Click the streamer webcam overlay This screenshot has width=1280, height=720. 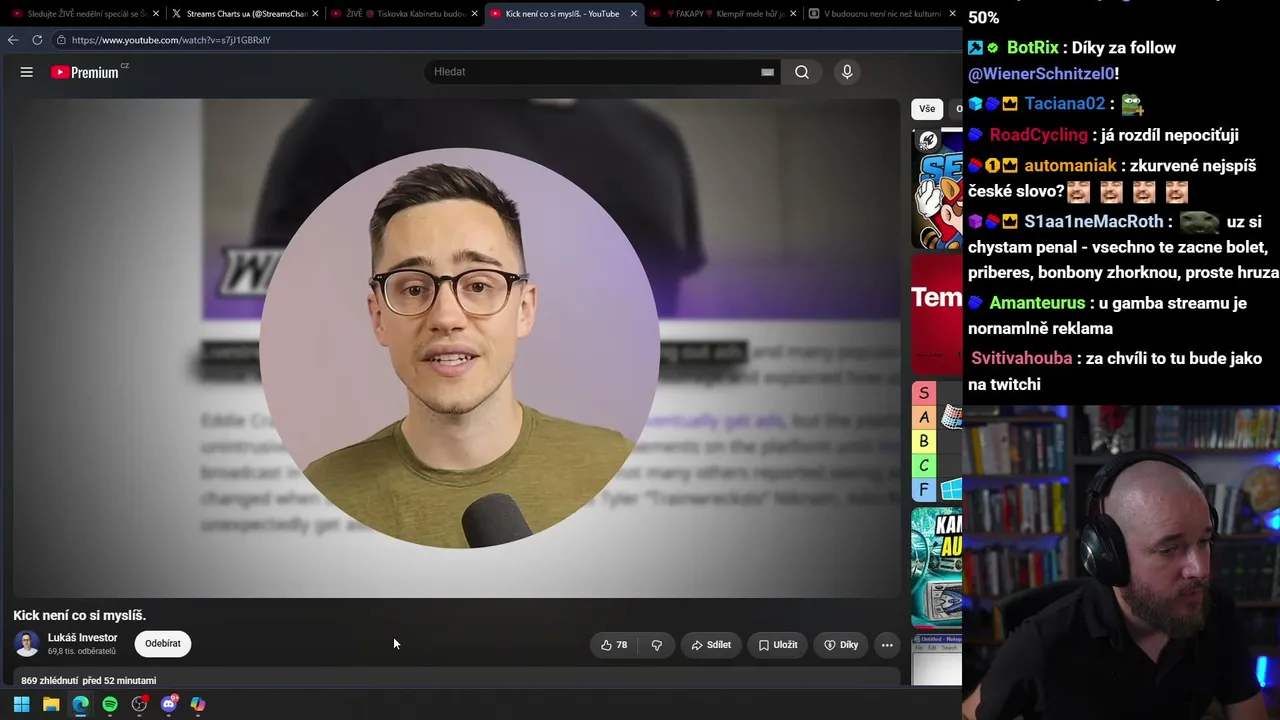1121,562
